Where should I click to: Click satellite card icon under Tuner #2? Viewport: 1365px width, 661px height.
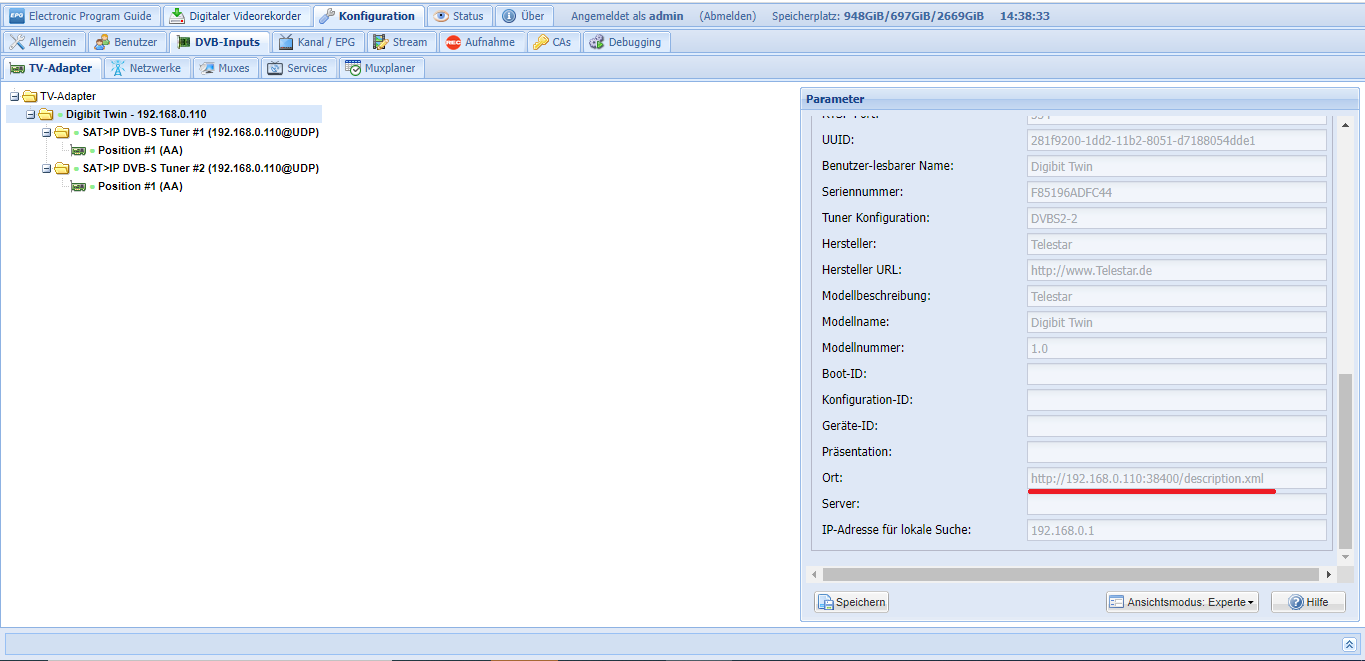(78, 186)
